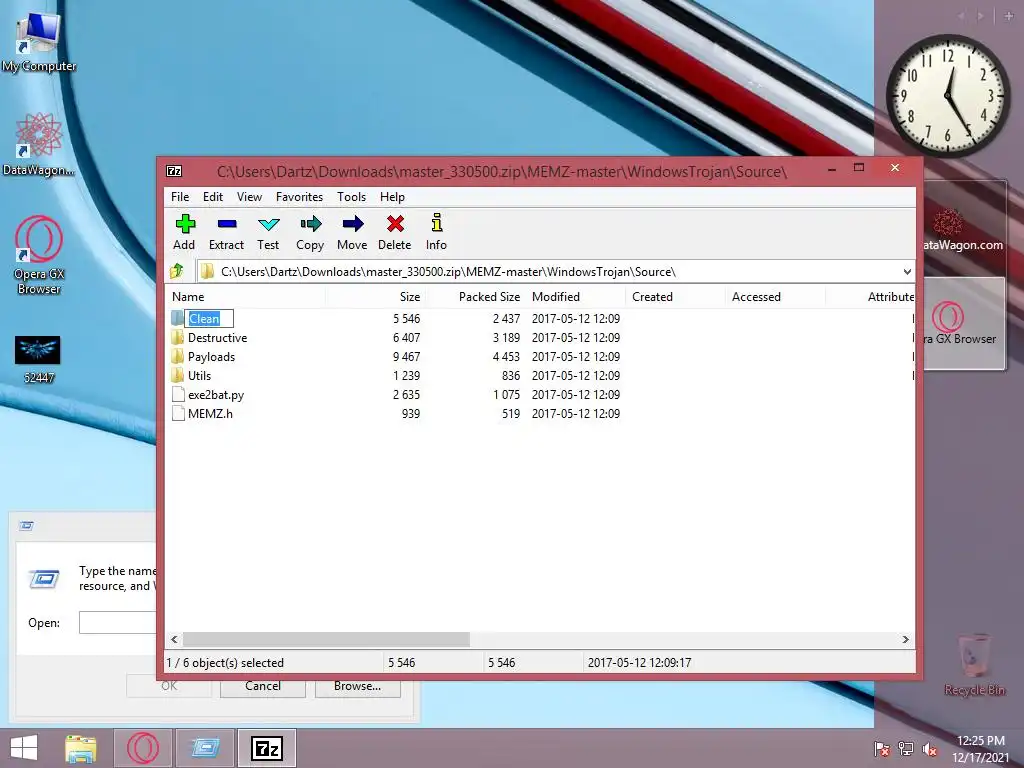The image size is (1024, 768).
Task: Open the Edit menu
Action: 213,197
